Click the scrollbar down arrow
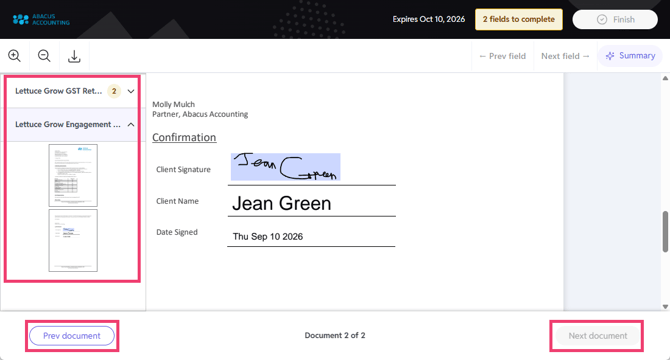Screen dimensions: 670x360 [x=665, y=307]
